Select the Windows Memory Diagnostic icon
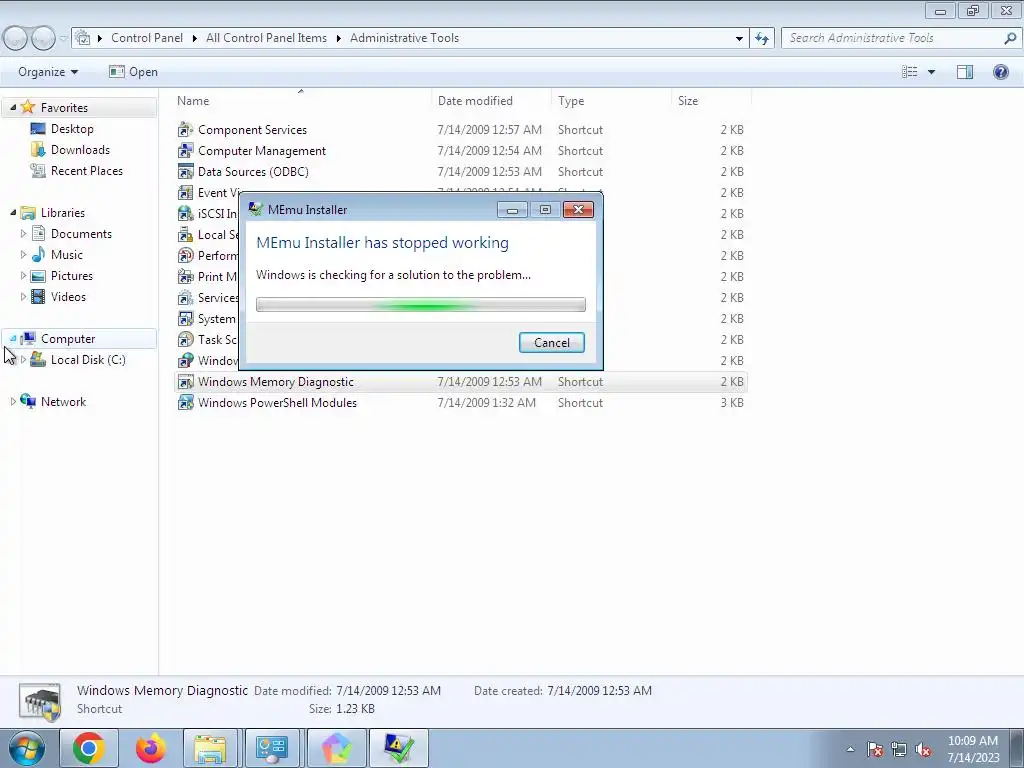The height and width of the screenshot is (768, 1024). tap(185, 381)
